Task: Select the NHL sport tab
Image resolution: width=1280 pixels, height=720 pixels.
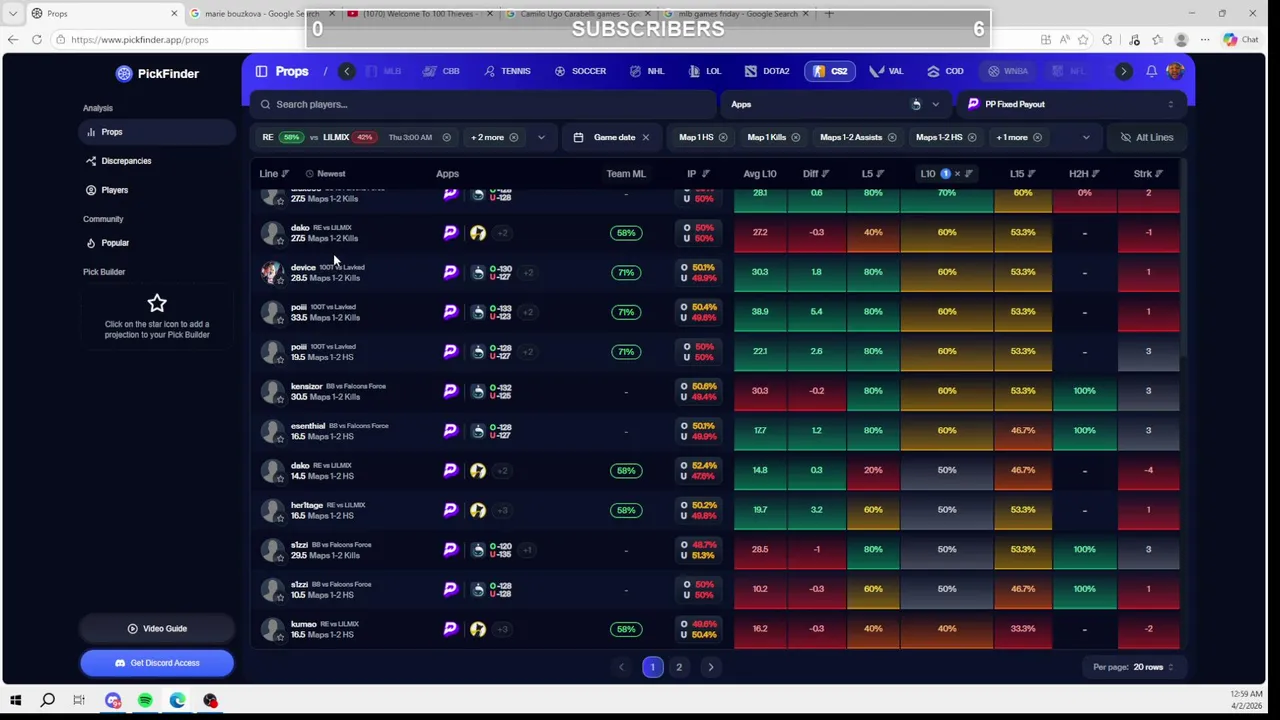Action: (x=646, y=71)
